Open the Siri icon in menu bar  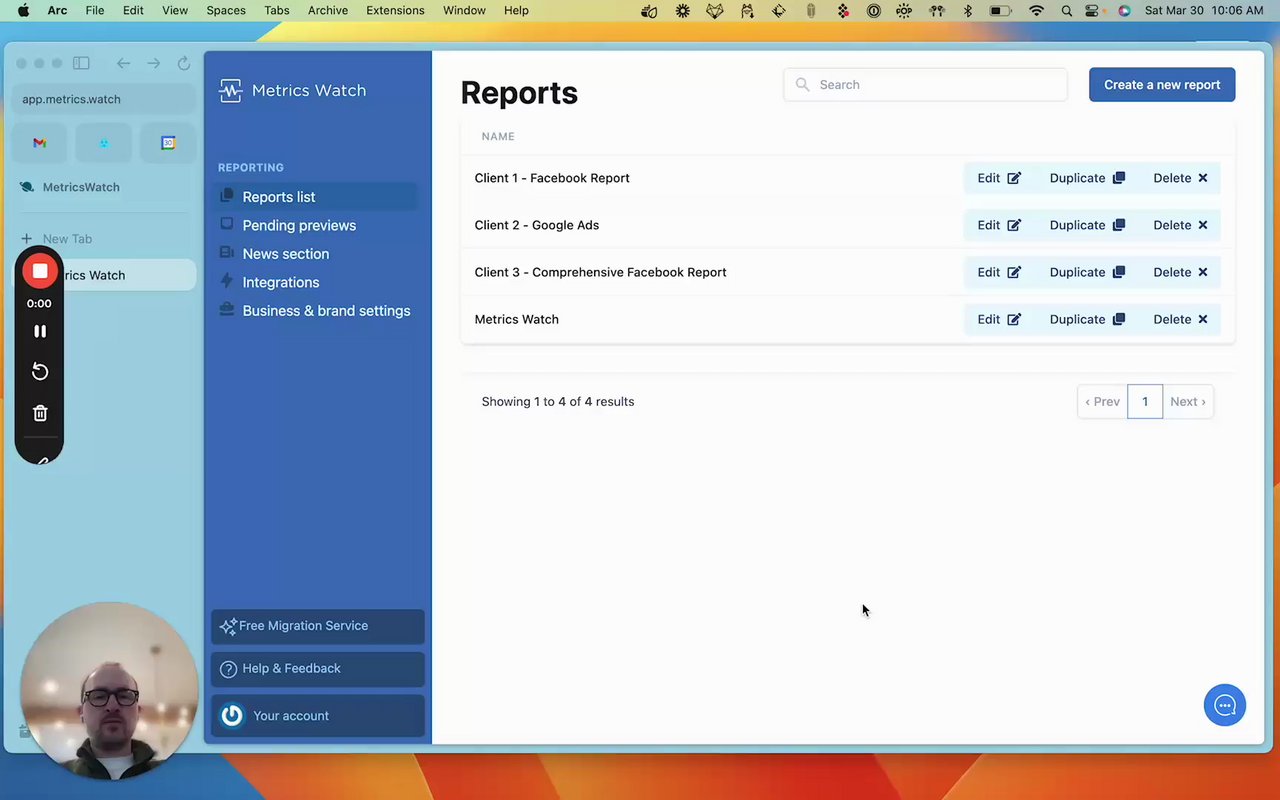[1124, 11]
